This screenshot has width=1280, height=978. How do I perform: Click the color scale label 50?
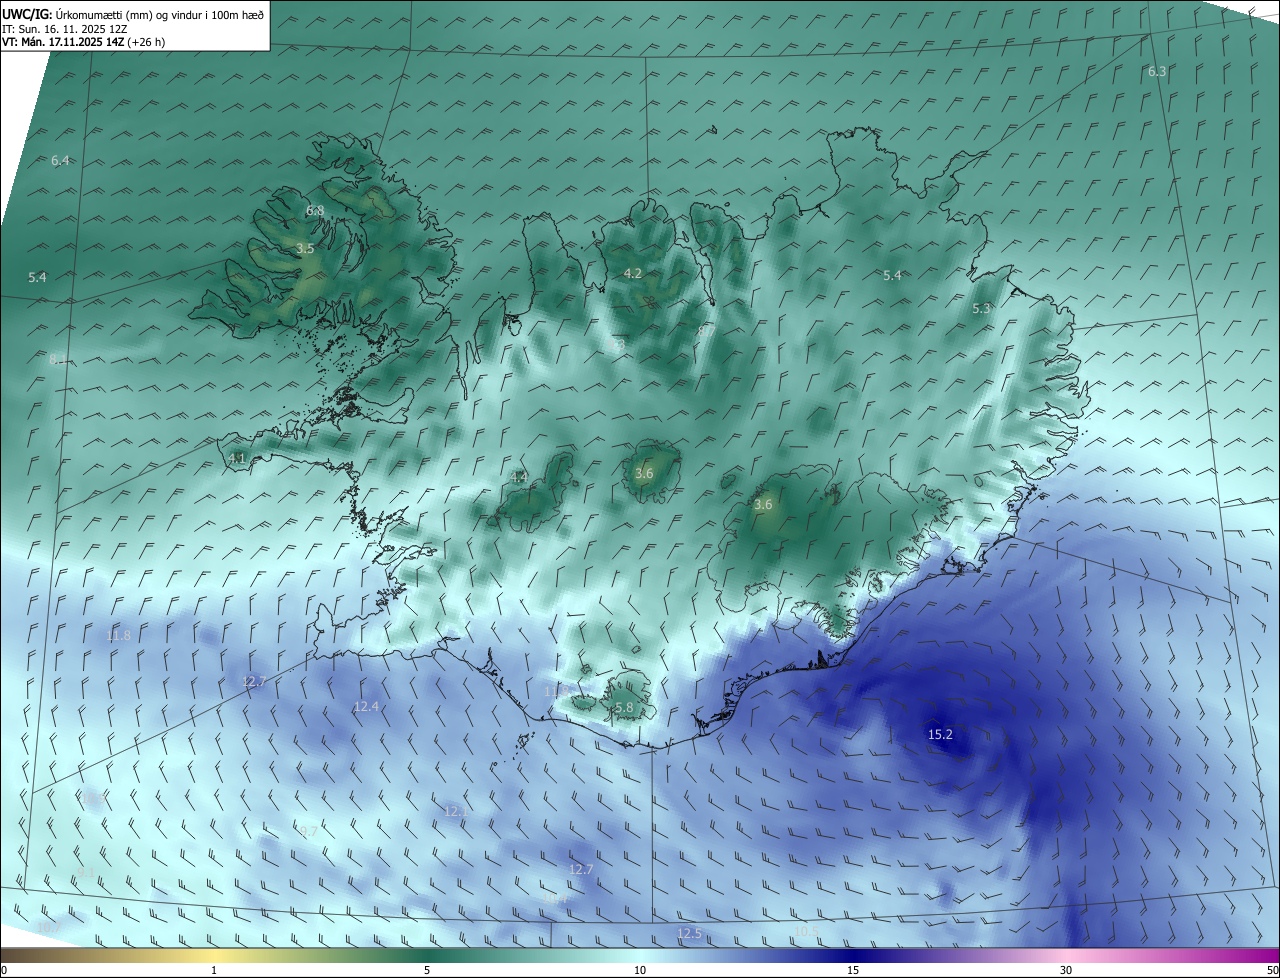tap(1272, 970)
